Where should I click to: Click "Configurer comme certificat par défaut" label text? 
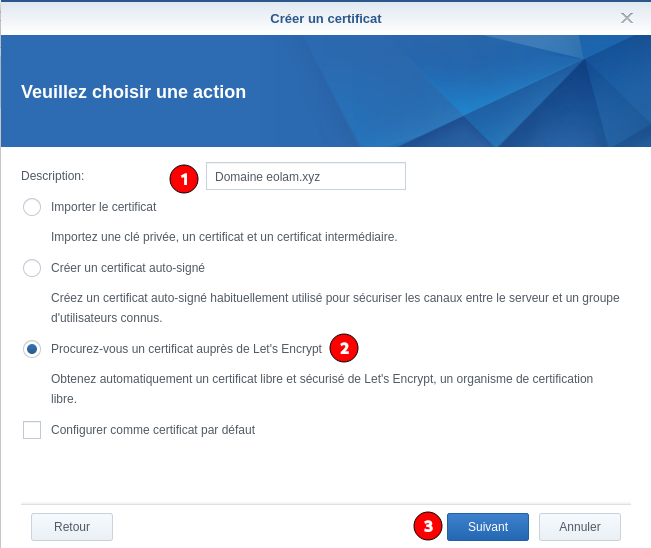[153, 430]
